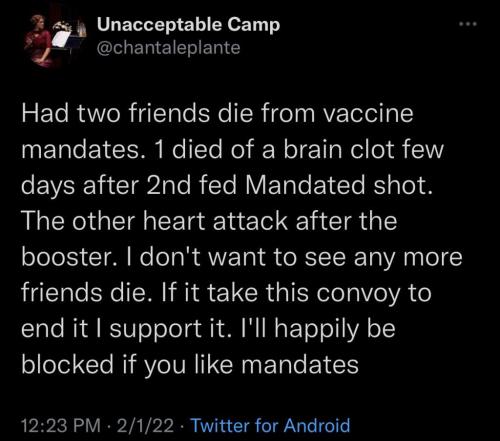Click the final line 'blocked if you like mandates'
This screenshot has height=441, width=500.
click(x=190, y=365)
